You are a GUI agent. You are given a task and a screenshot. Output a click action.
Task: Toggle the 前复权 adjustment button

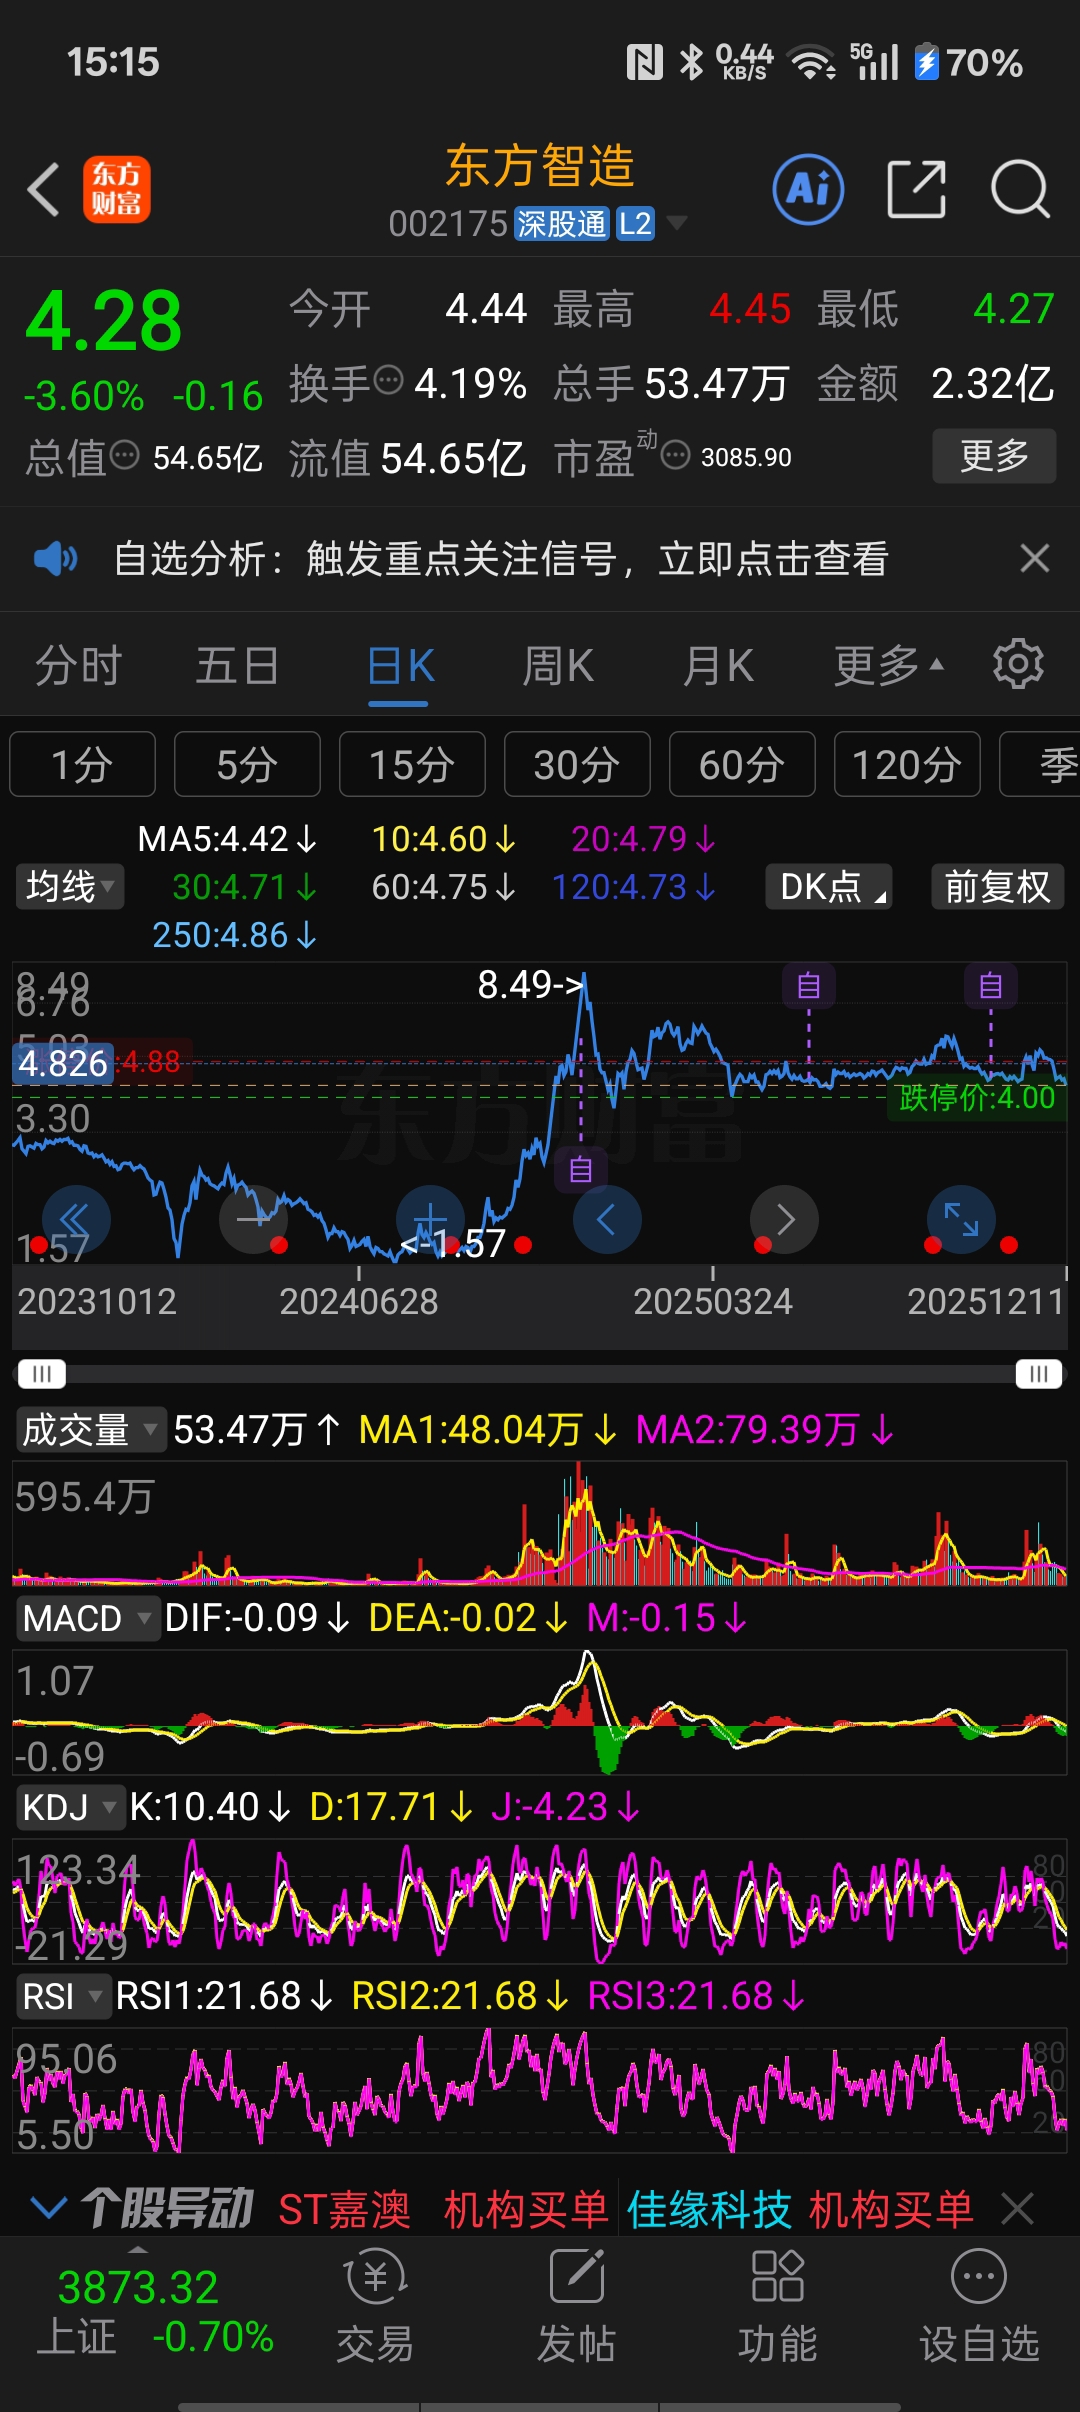(x=997, y=886)
